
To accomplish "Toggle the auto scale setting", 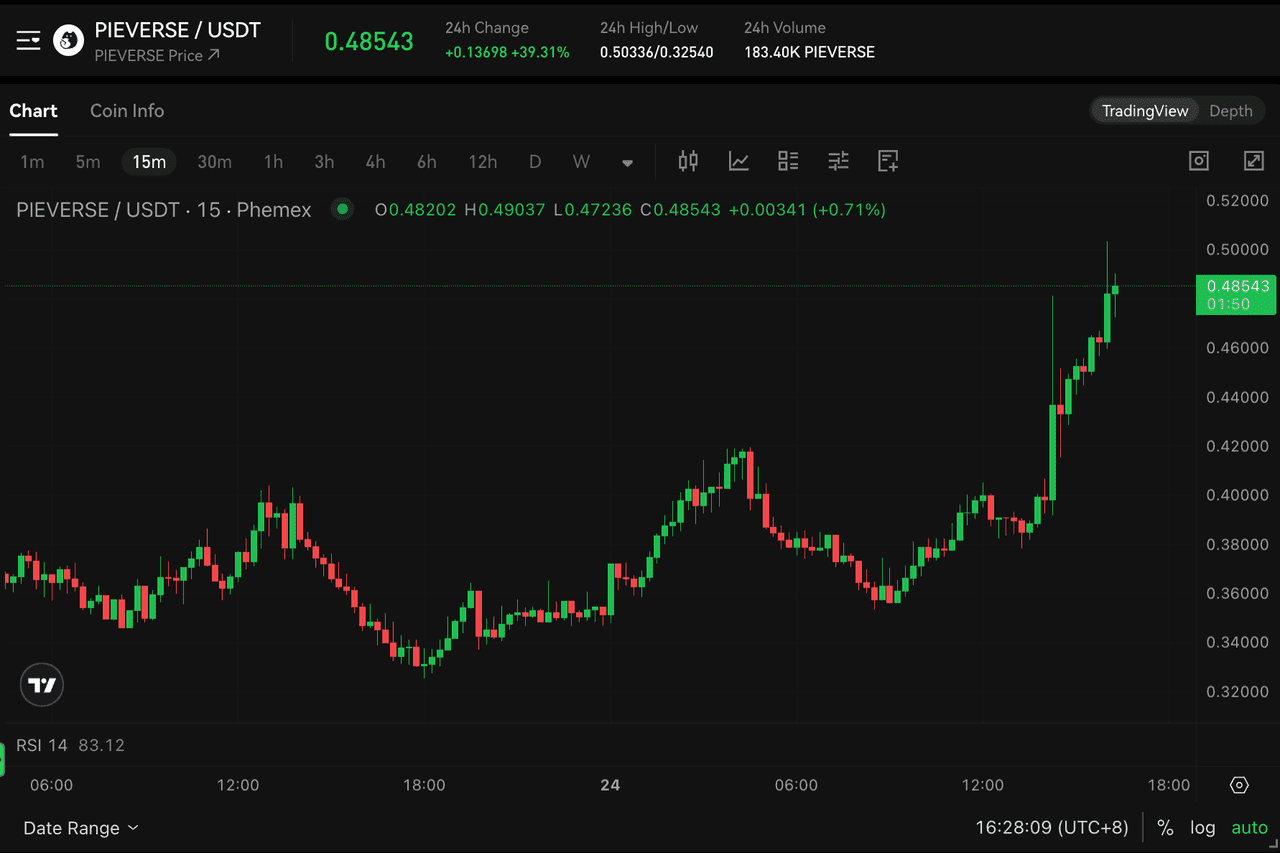I will (1249, 827).
